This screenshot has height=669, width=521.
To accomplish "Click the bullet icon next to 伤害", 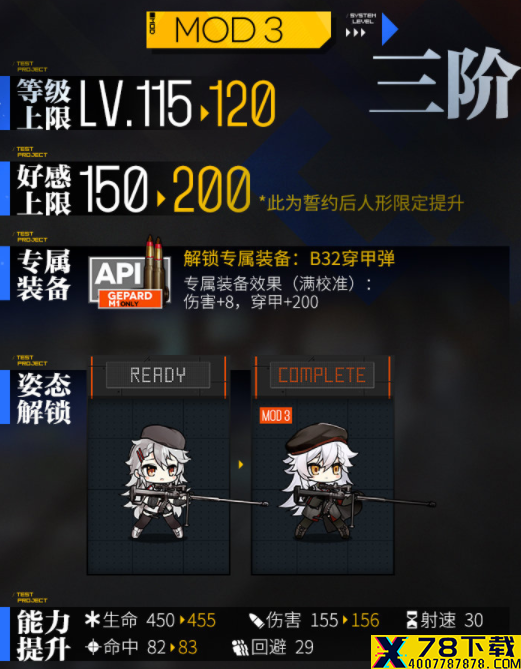I will 256,621.
